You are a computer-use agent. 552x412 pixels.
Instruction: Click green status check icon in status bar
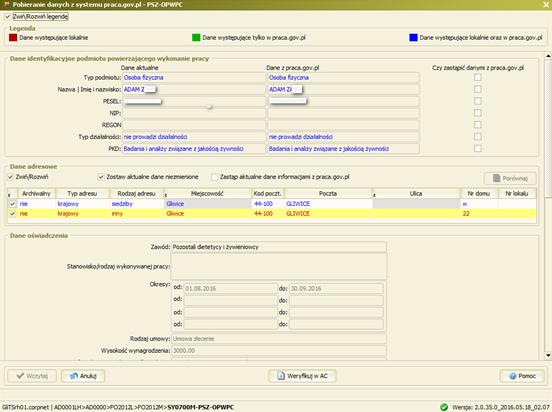coord(444,407)
